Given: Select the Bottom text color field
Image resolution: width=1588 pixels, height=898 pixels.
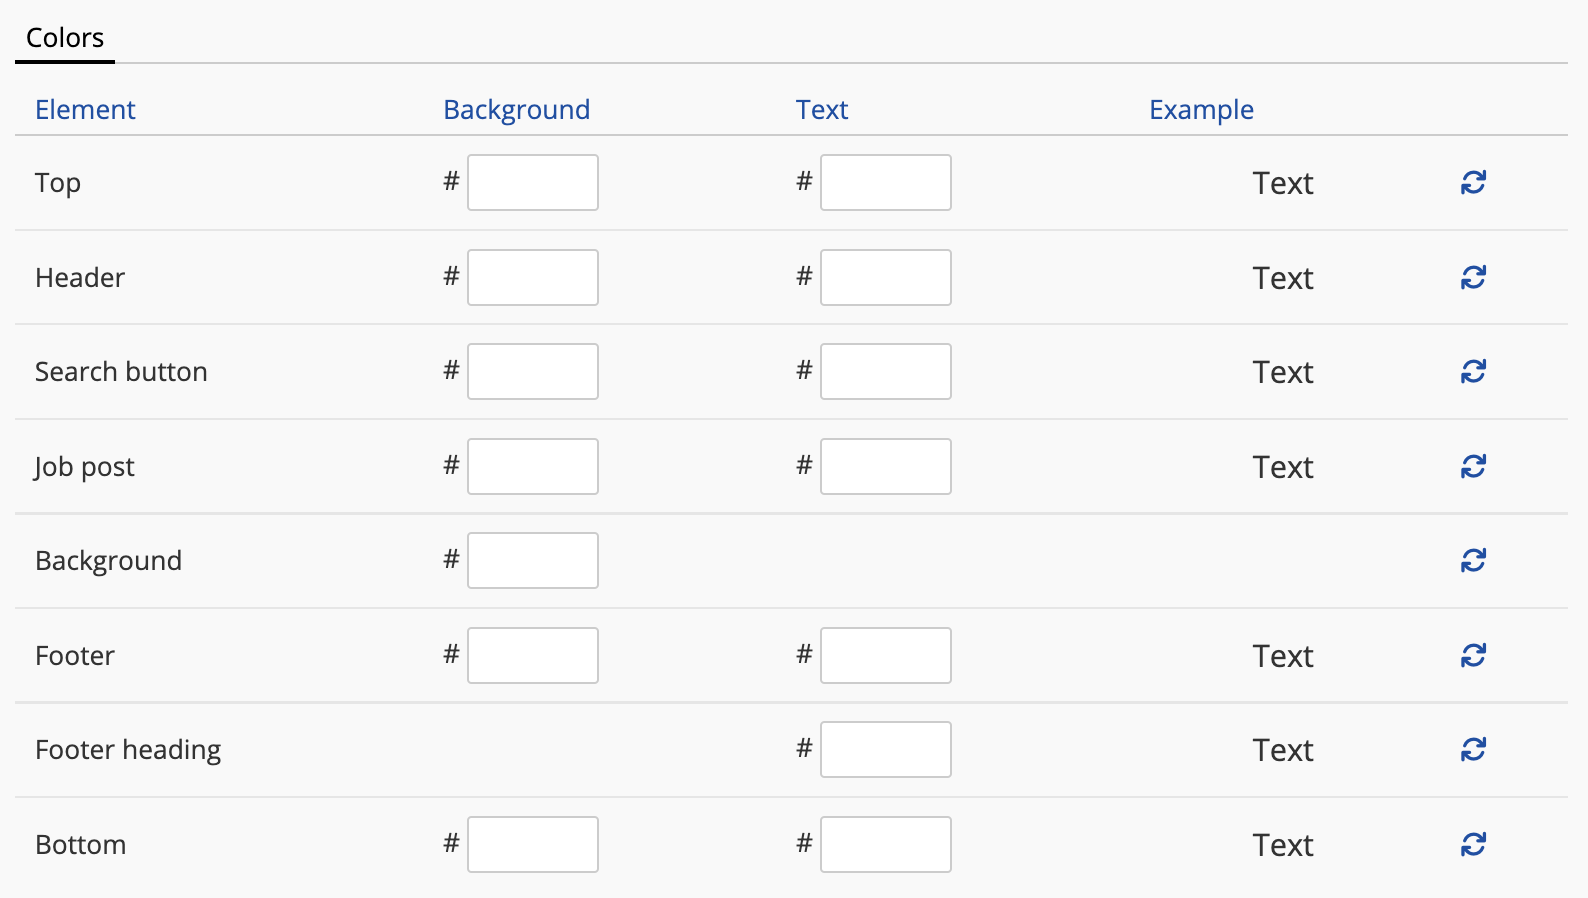Looking at the screenshot, I should [x=886, y=844].
